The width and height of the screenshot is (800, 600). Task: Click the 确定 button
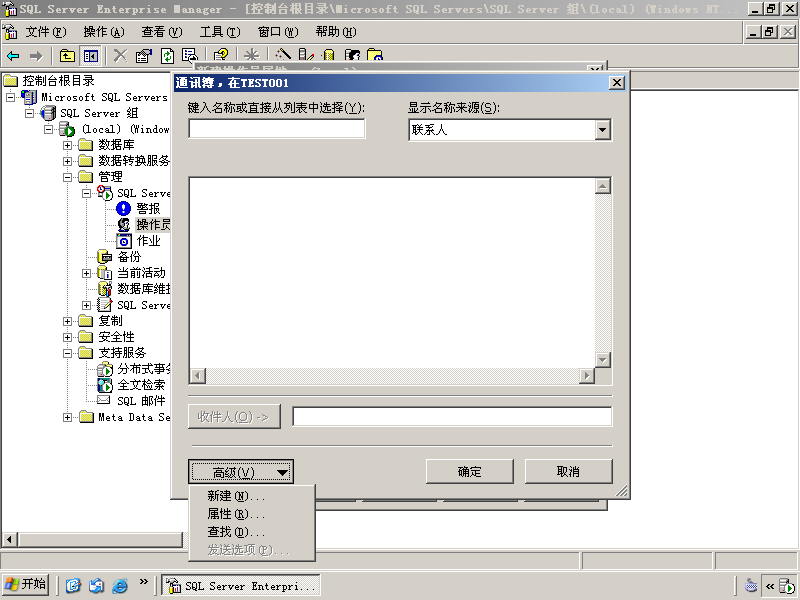pos(469,471)
